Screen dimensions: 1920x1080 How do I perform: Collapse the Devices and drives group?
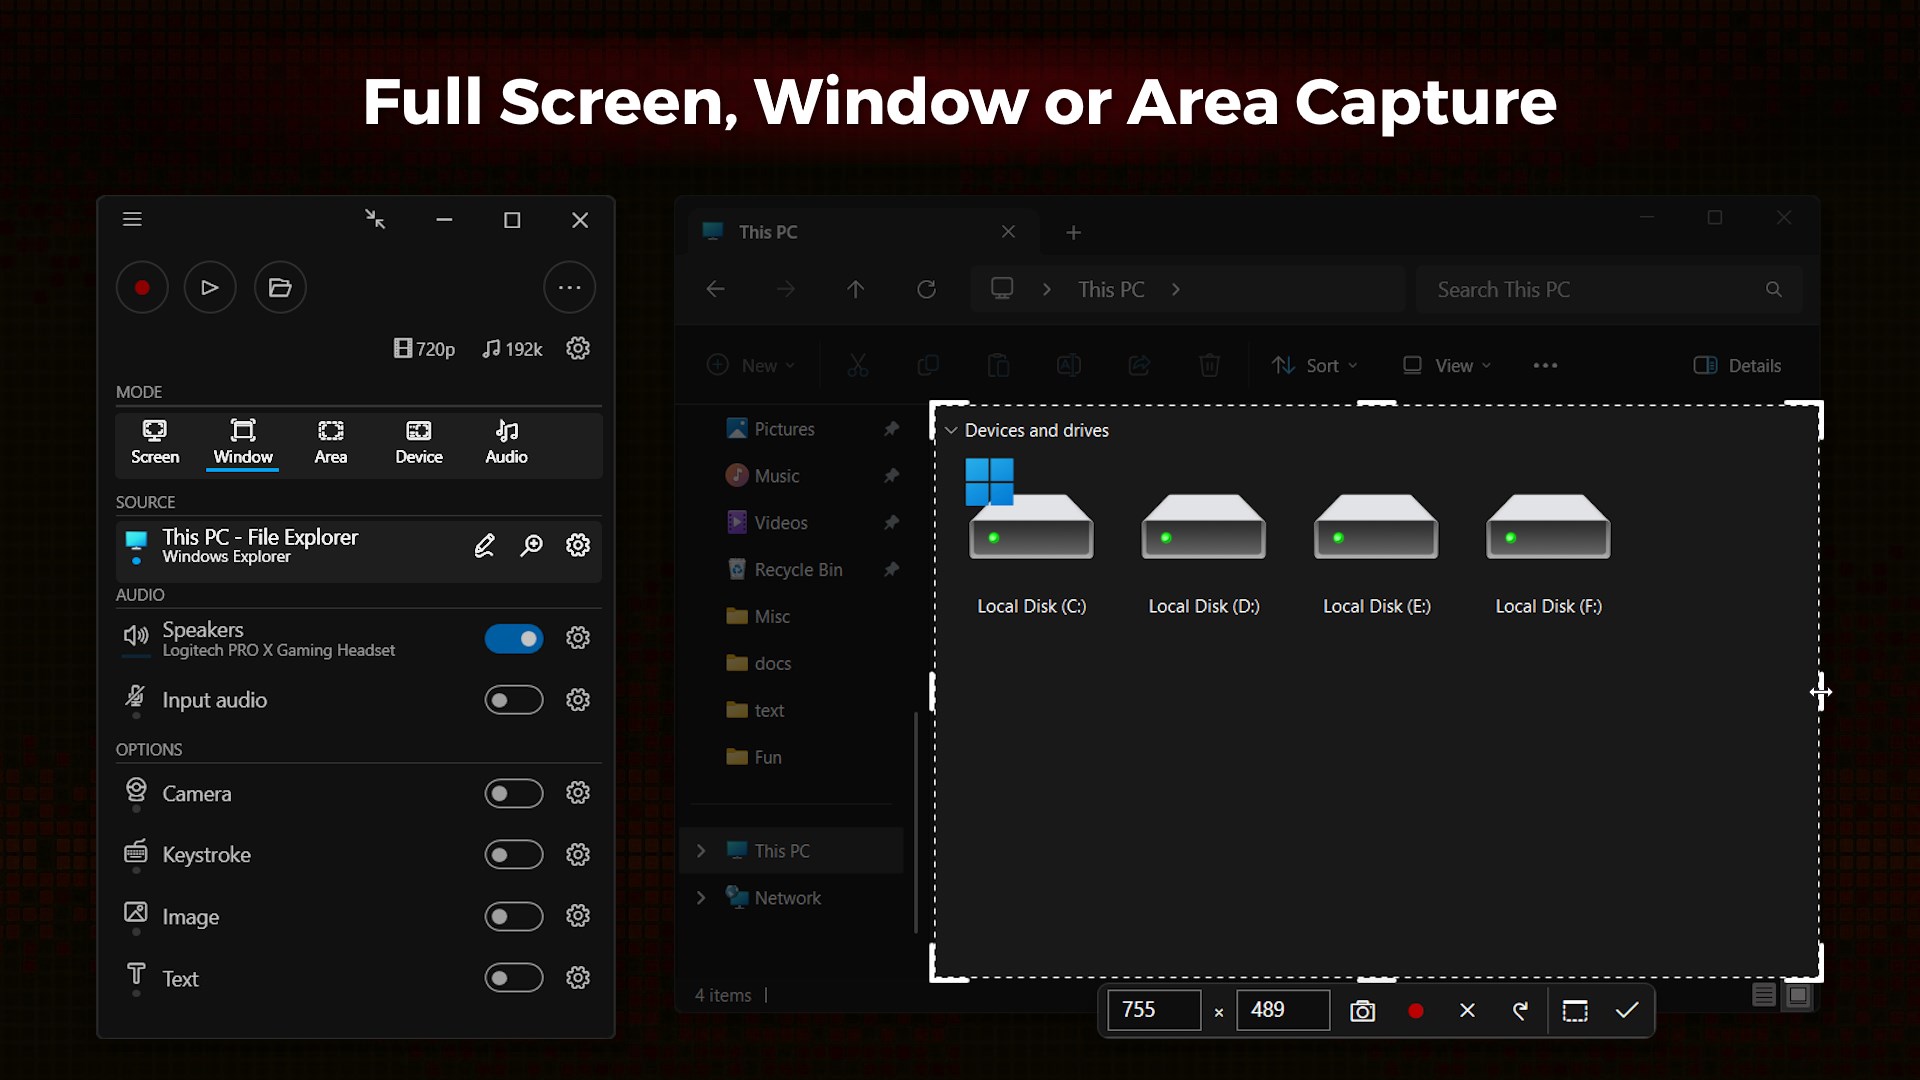[951, 431]
